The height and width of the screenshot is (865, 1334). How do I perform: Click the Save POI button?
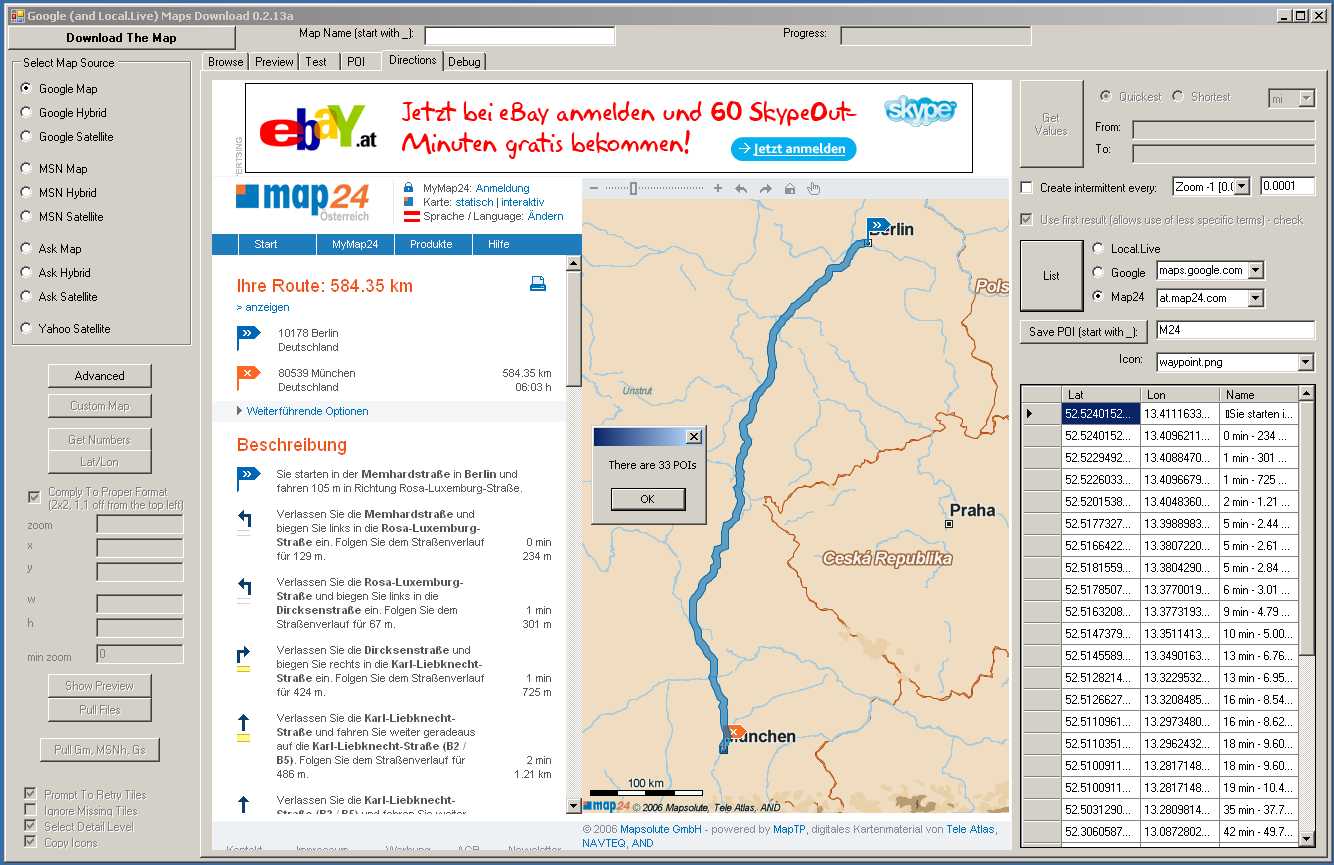point(1084,332)
